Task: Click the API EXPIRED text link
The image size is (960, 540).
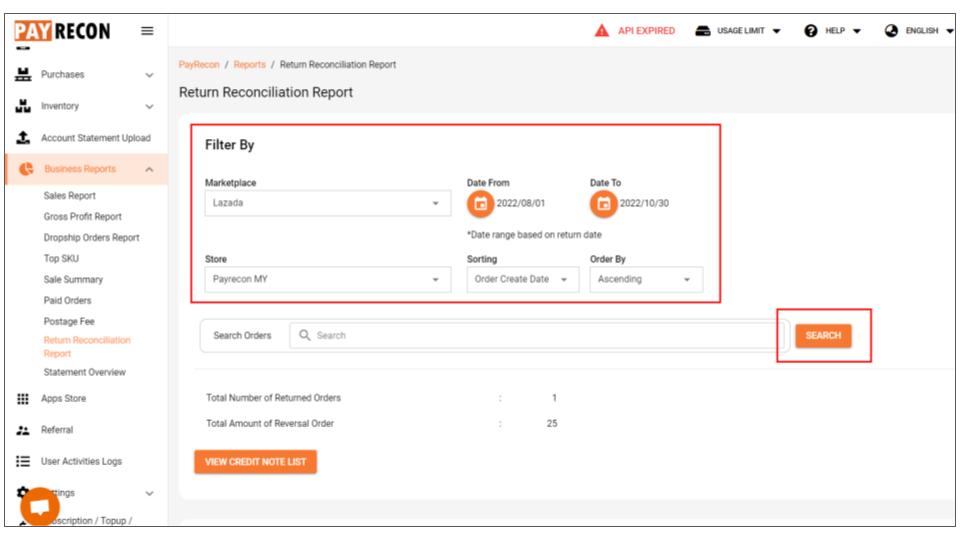Action: (646, 31)
